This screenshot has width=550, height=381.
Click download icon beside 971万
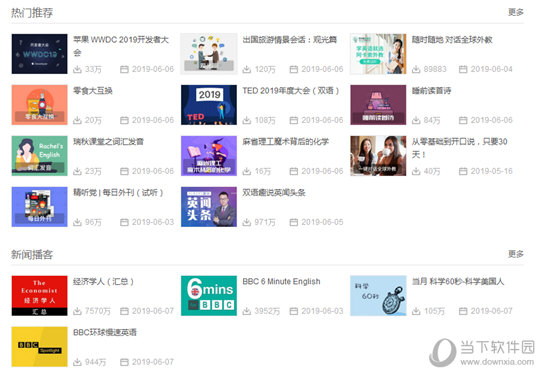(247, 222)
